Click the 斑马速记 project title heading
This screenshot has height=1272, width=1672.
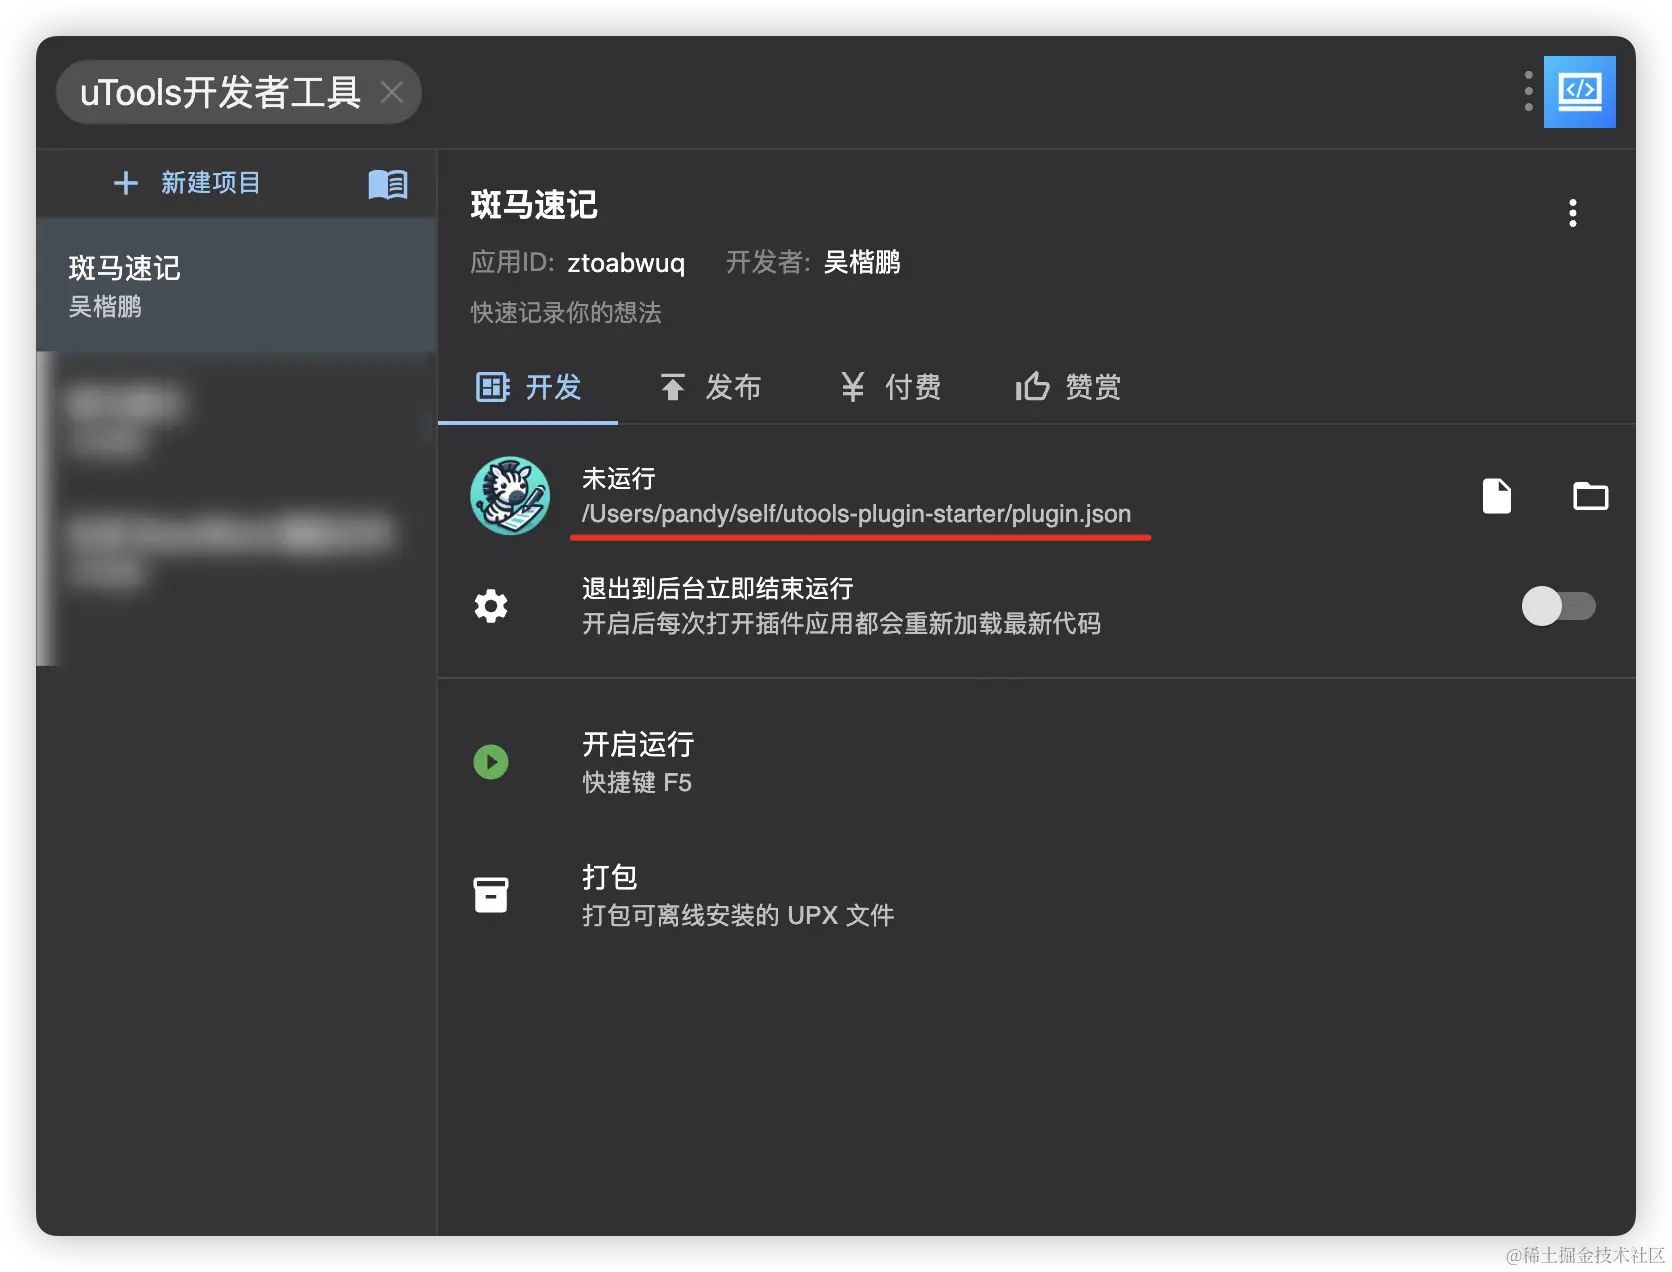pyautogui.click(x=534, y=205)
